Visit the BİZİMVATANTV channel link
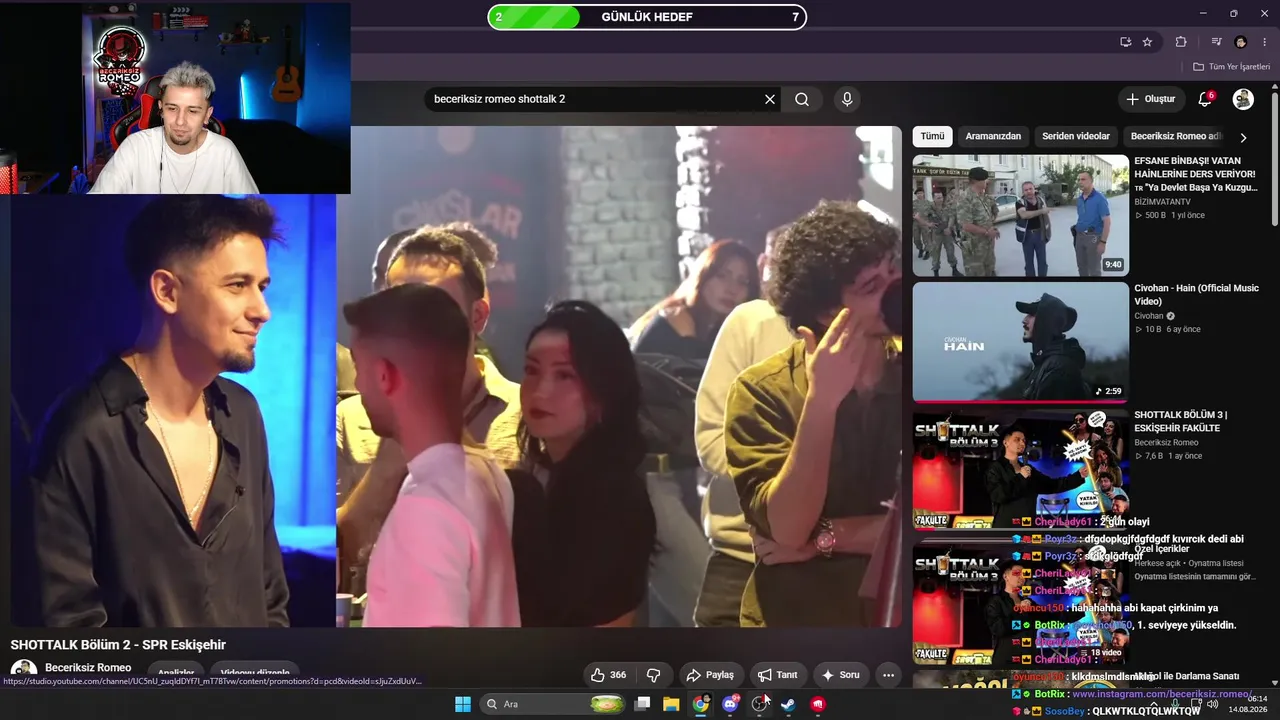 tap(1162, 201)
